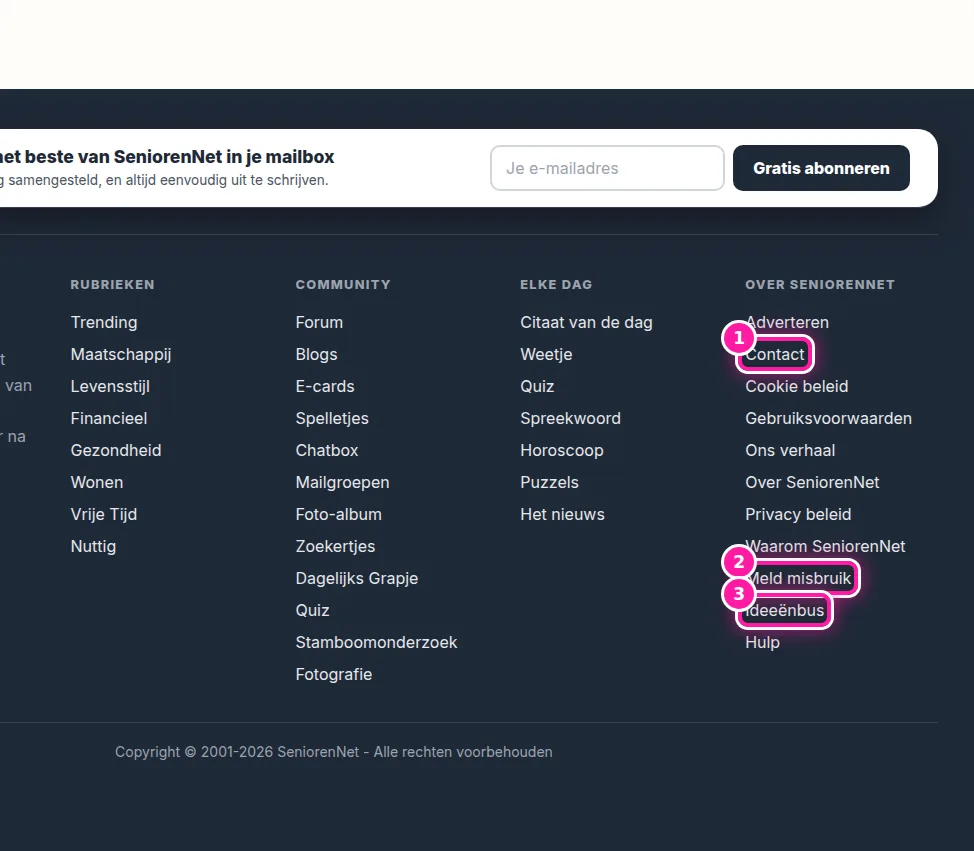This screenshot has width=974, height=851.
Task: Visit the Mailgroepen link
Action: 342,483
